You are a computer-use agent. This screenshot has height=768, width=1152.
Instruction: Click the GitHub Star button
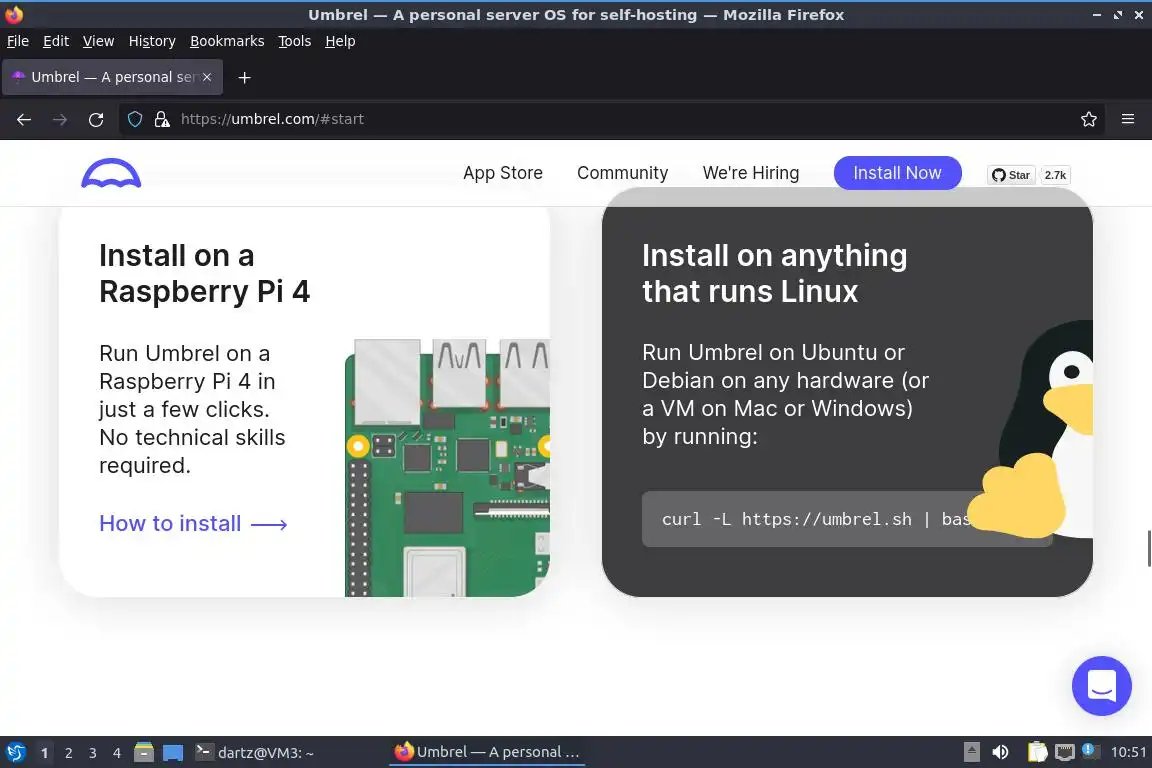click(1011, 175)
